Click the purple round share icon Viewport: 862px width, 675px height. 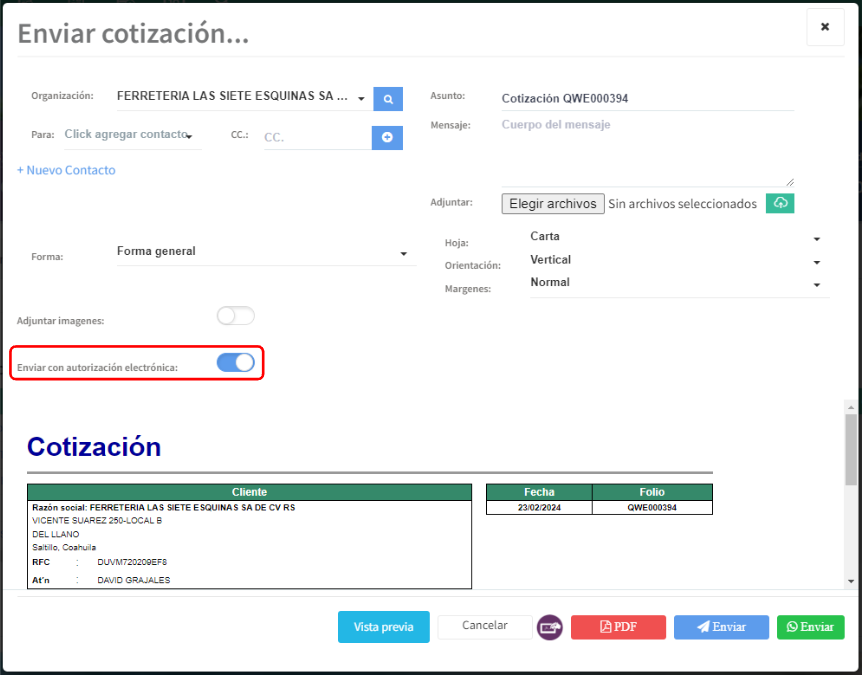(x=550, y=627)
